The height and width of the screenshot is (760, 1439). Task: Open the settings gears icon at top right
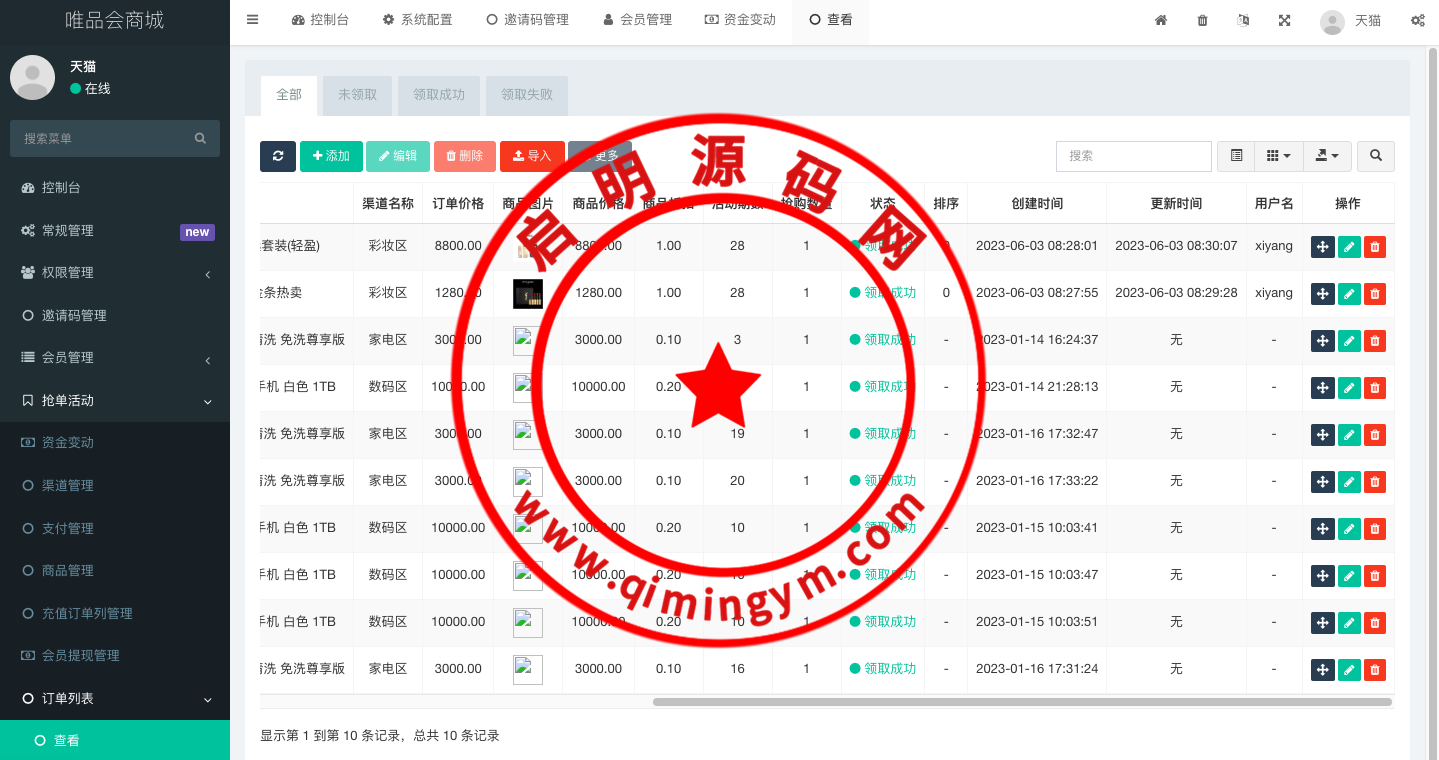coord(1417,20)
